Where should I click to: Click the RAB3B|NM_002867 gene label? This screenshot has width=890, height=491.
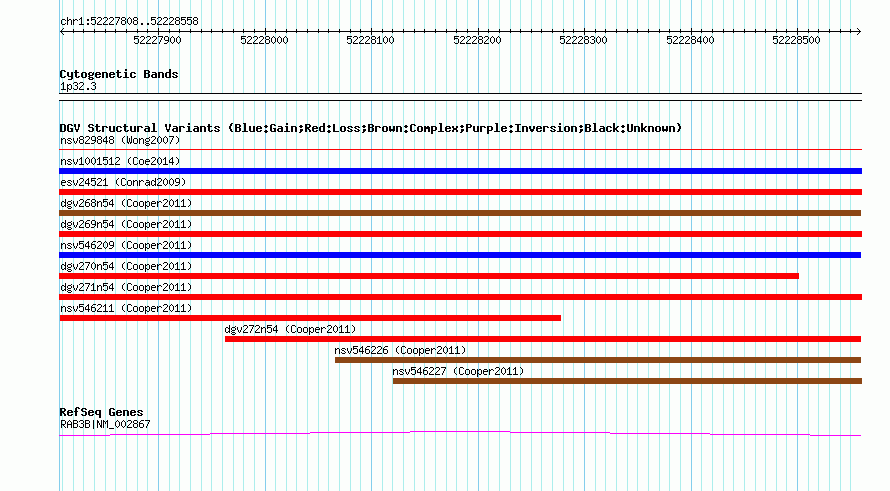(x=105, y=425)
